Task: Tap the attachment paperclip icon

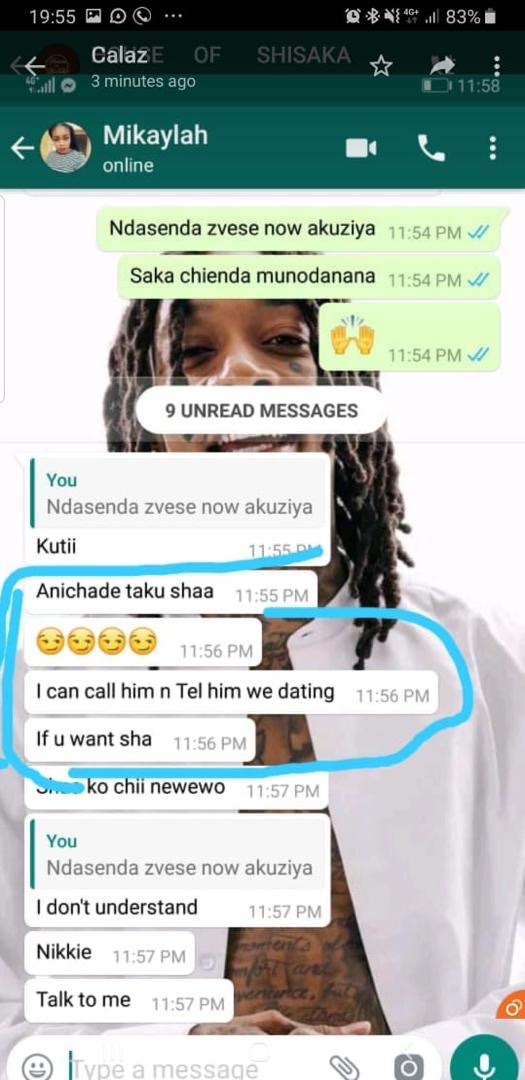Action: click(x=344, y=1067)
